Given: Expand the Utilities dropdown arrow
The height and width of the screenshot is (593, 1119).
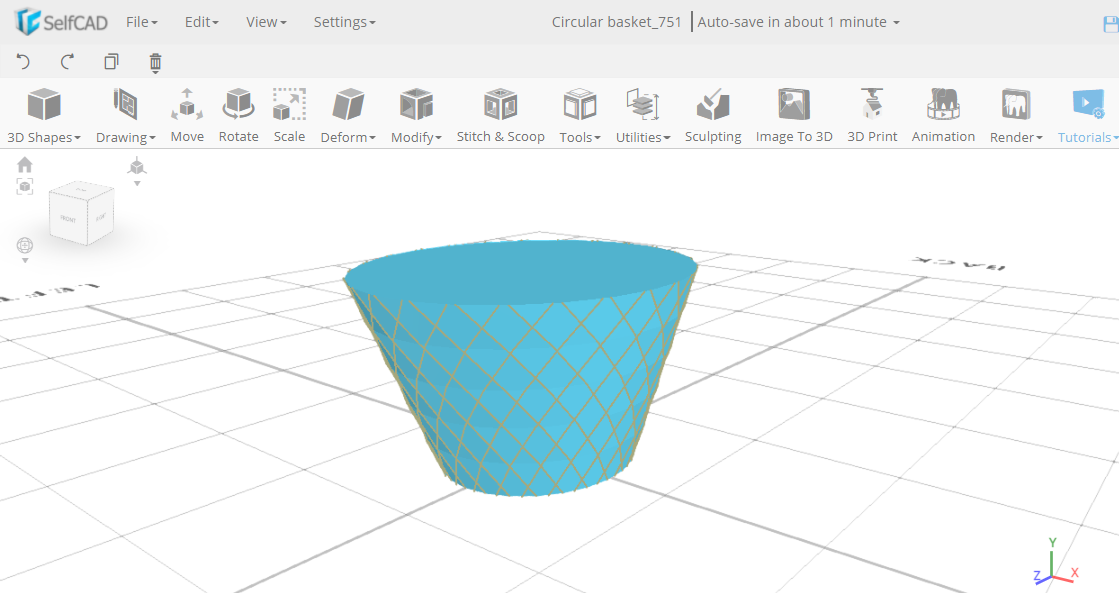Looking at the screenshot, I should tap(667, 138).
